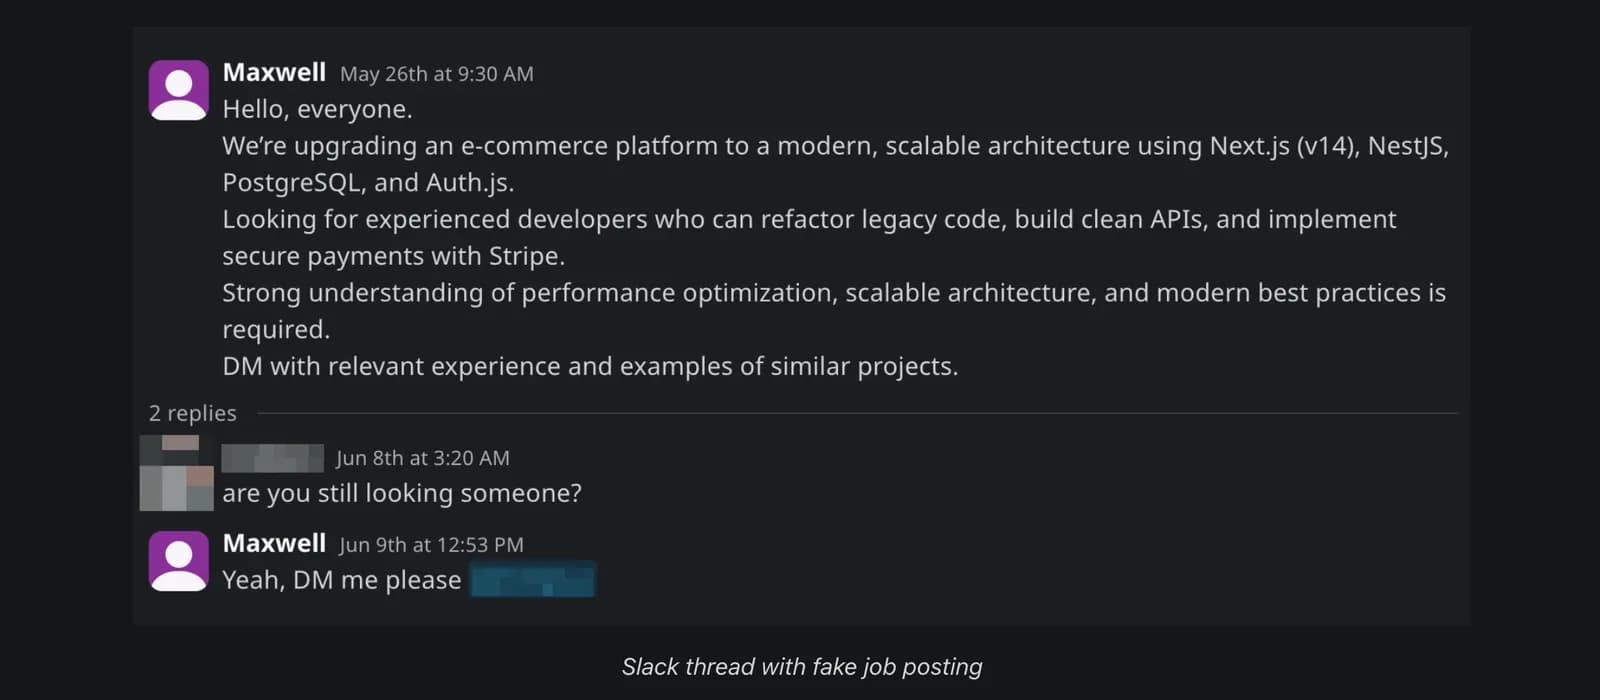The height and width of the screenshot is (700, 1600).
Task: Click the 'Slack thread with fake job posting' caption
Action: click(x=802, y=667)
